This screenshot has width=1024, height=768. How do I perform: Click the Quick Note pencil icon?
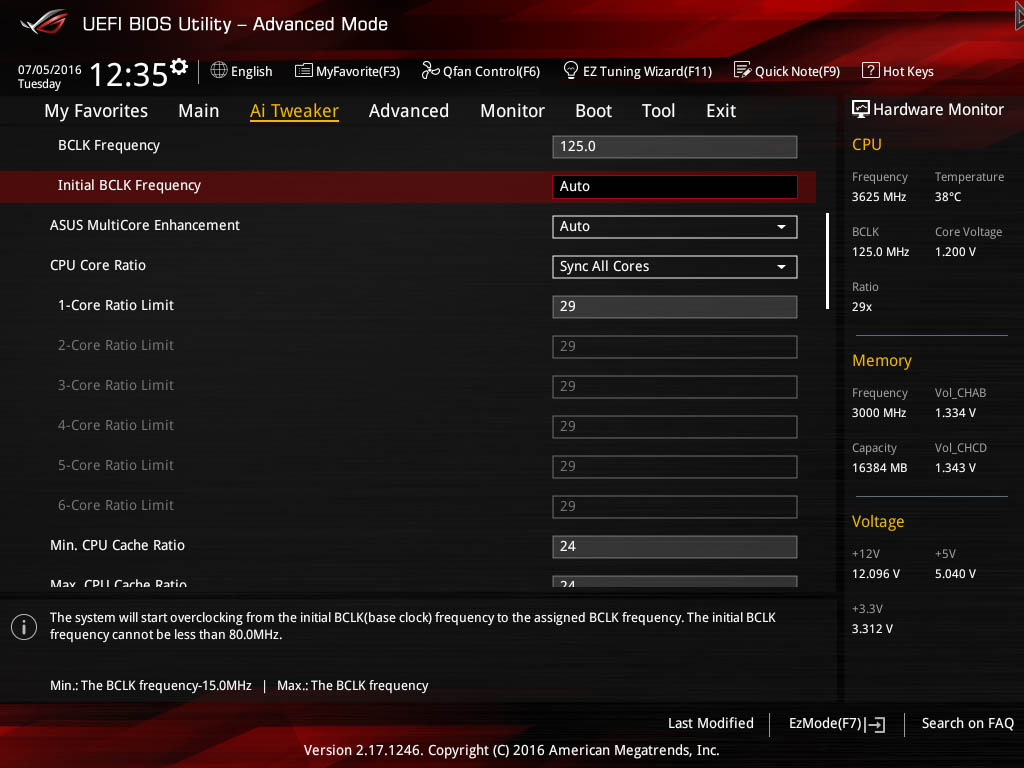coord(742,71)
